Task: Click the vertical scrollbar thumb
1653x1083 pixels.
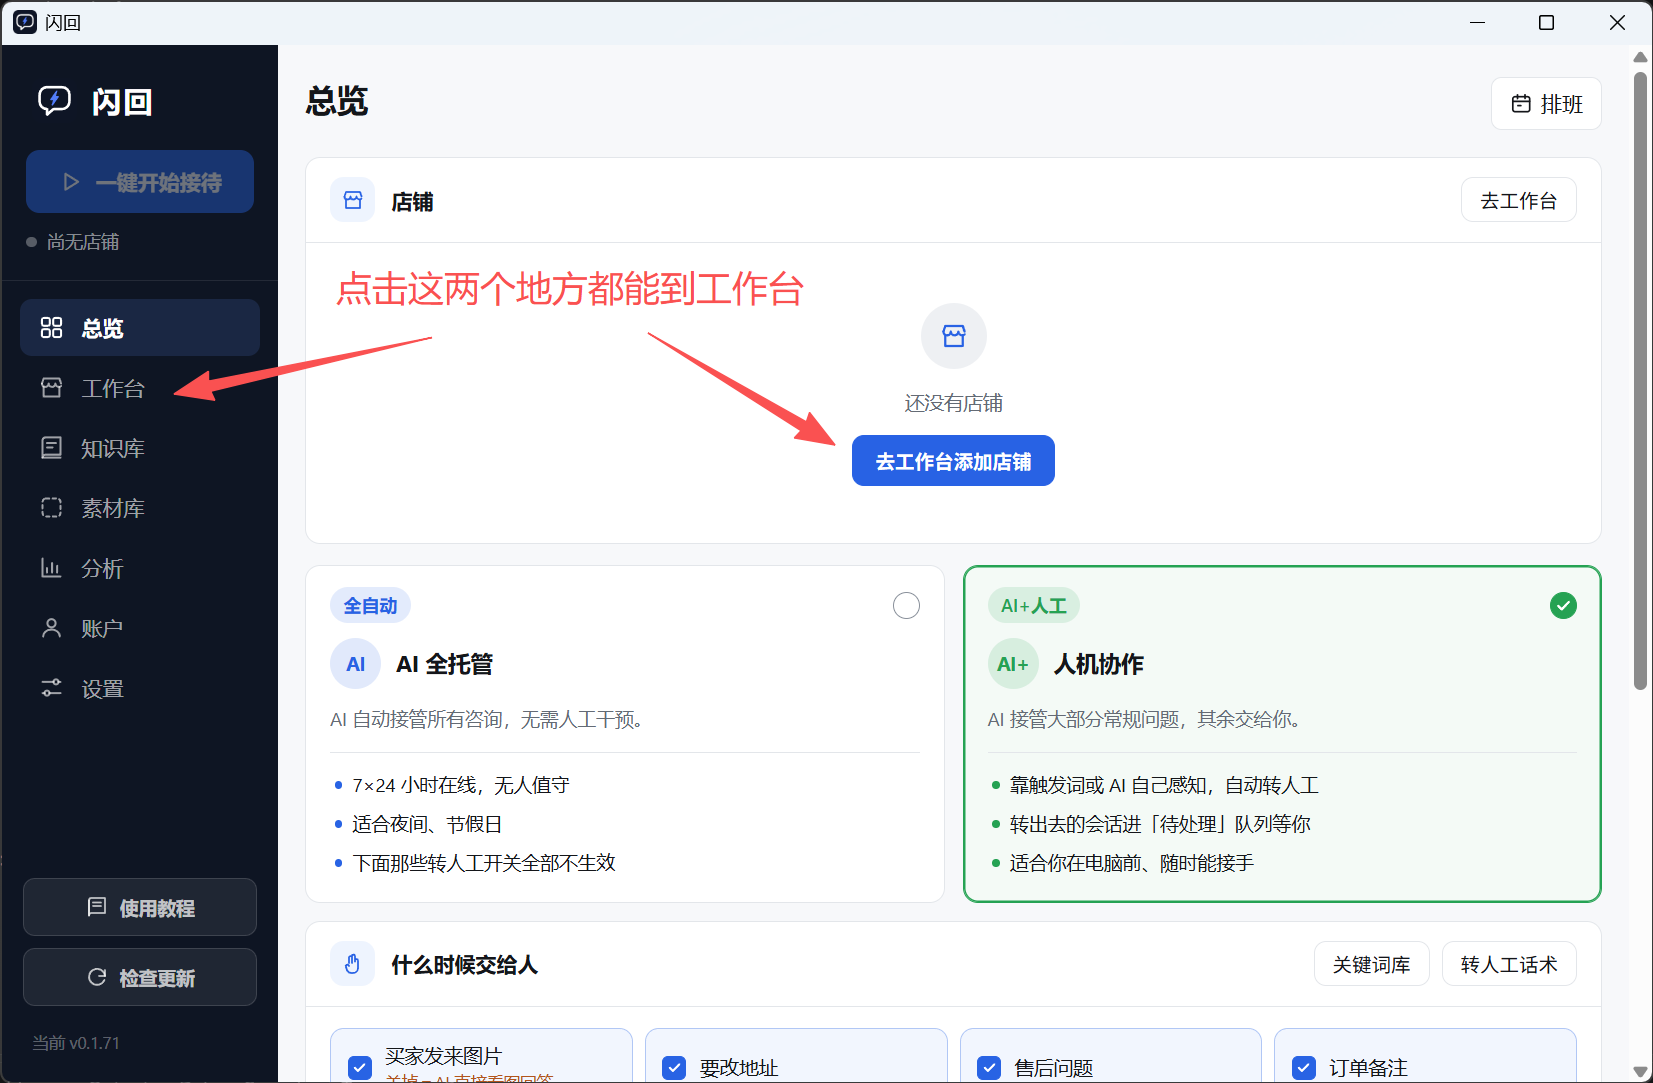Action: [1640, 380]
